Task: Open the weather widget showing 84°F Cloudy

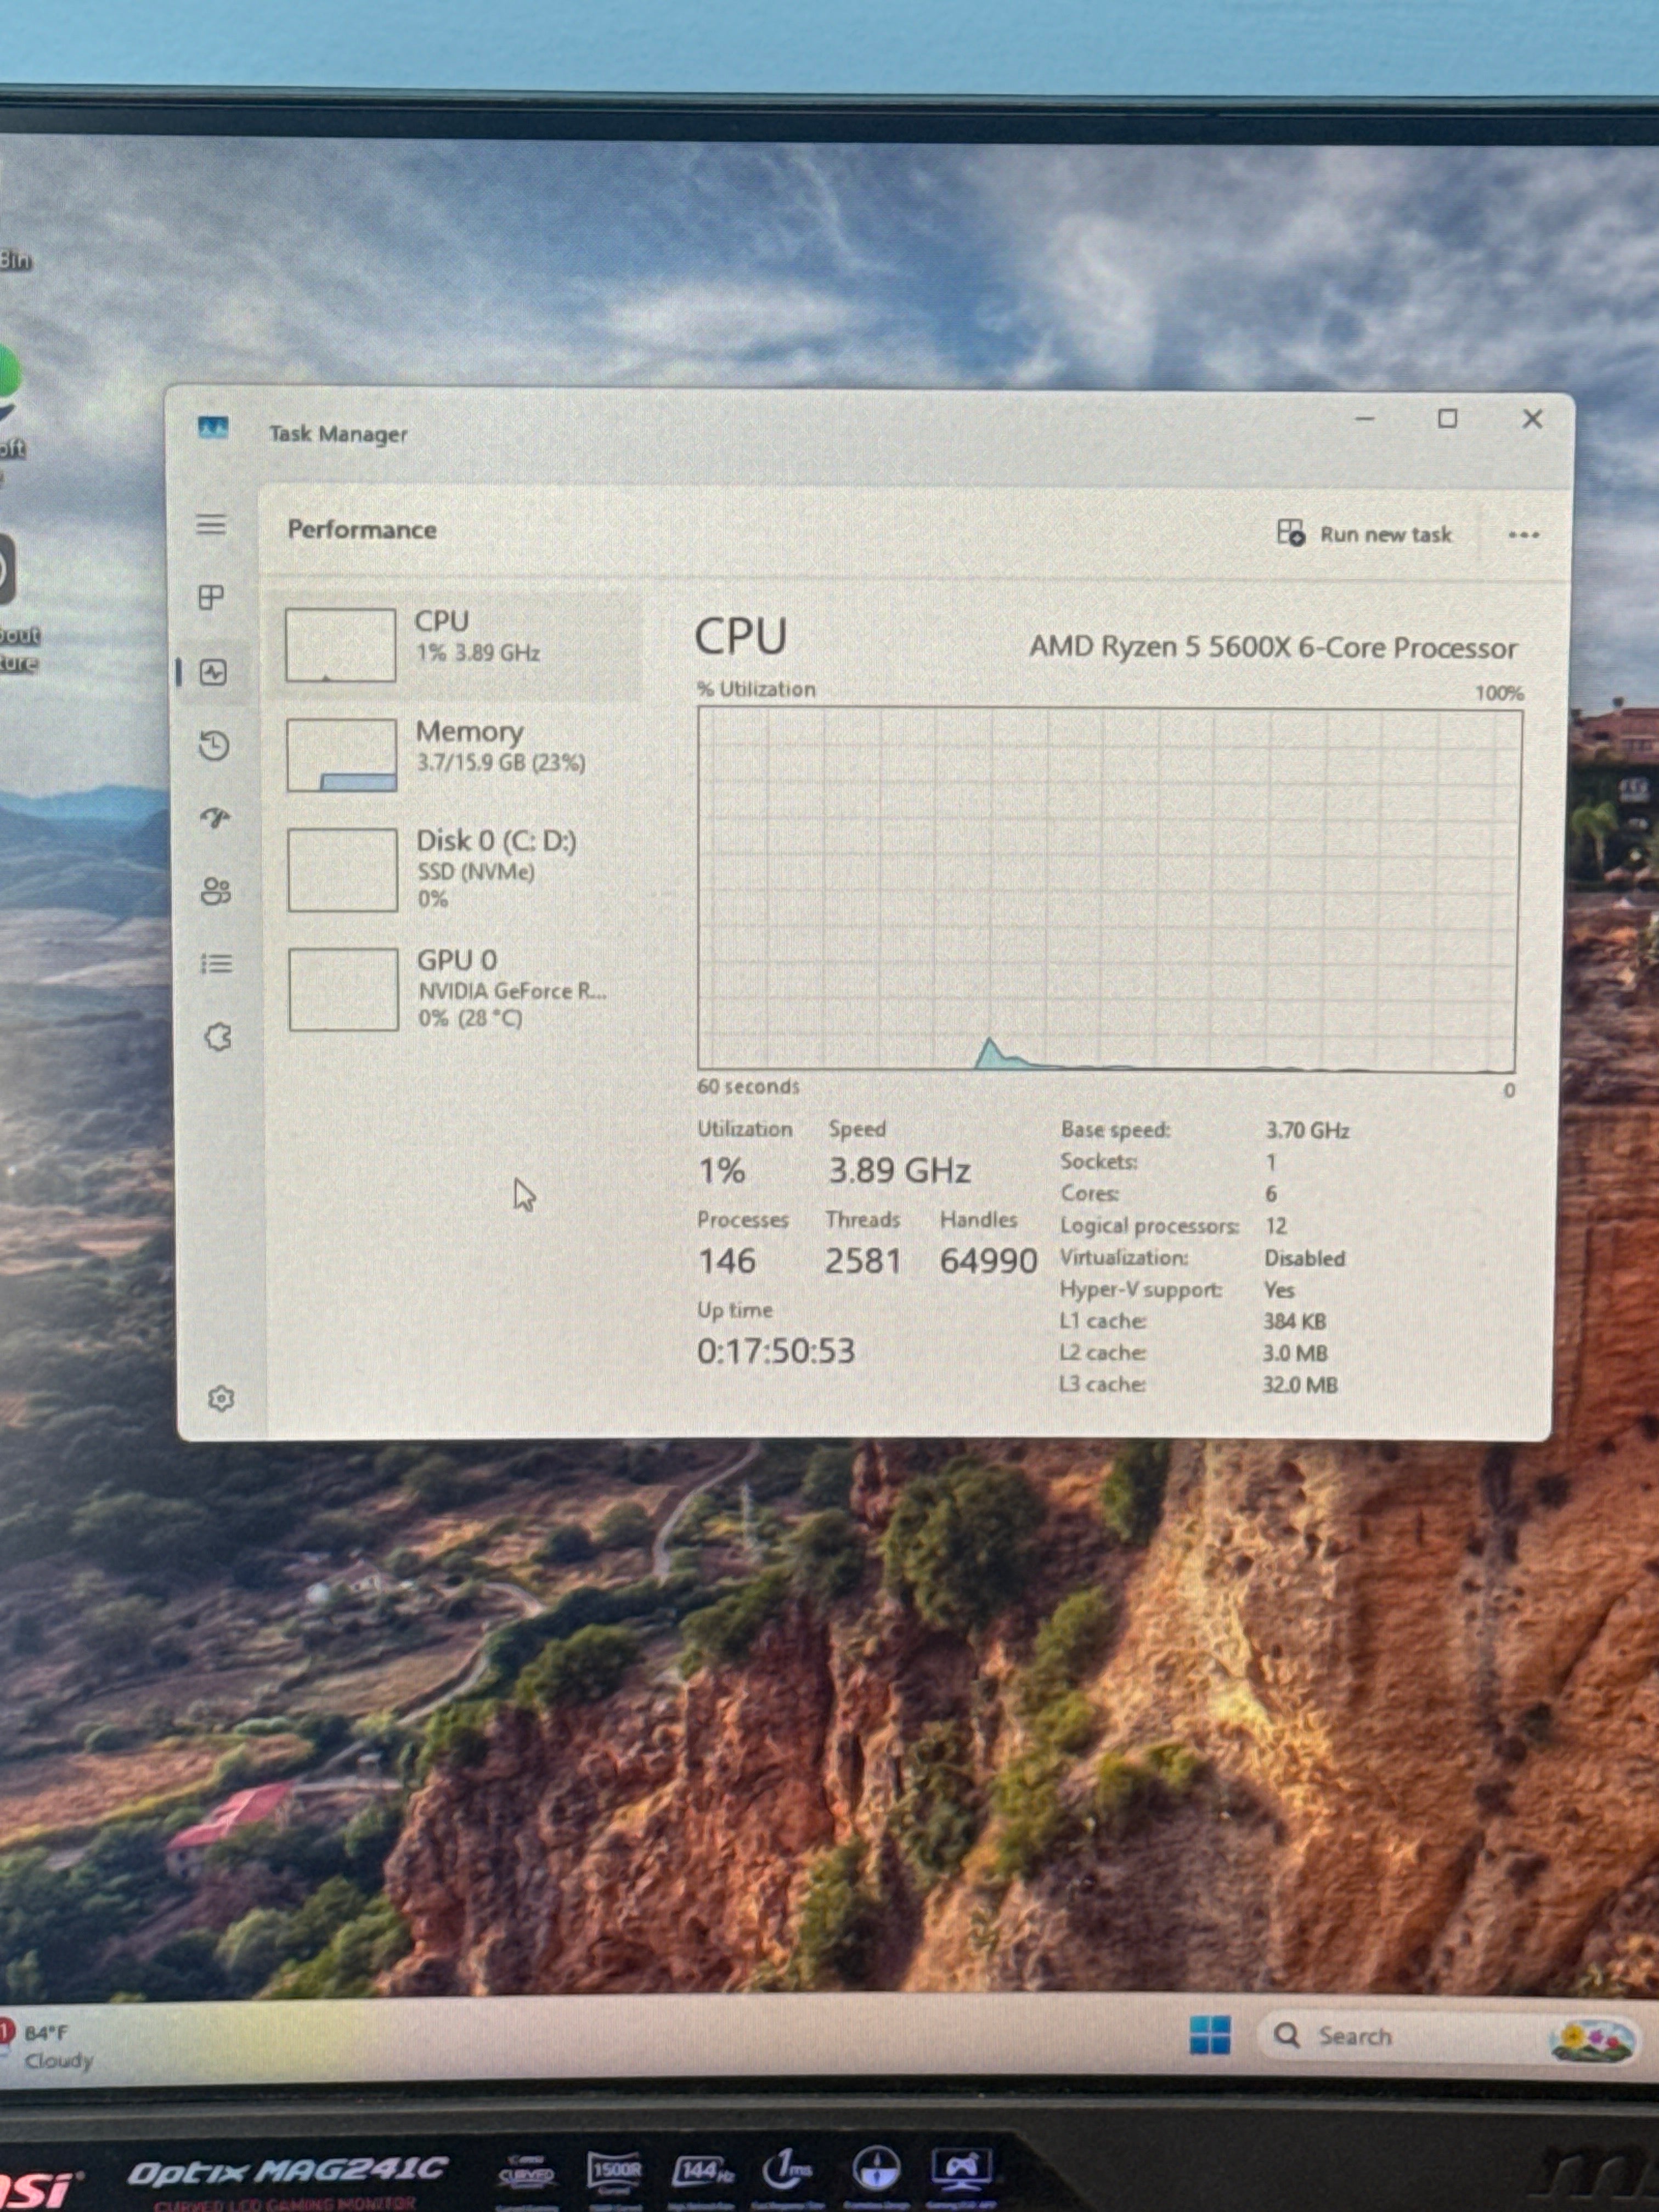Action: [x=48, y=2046]
